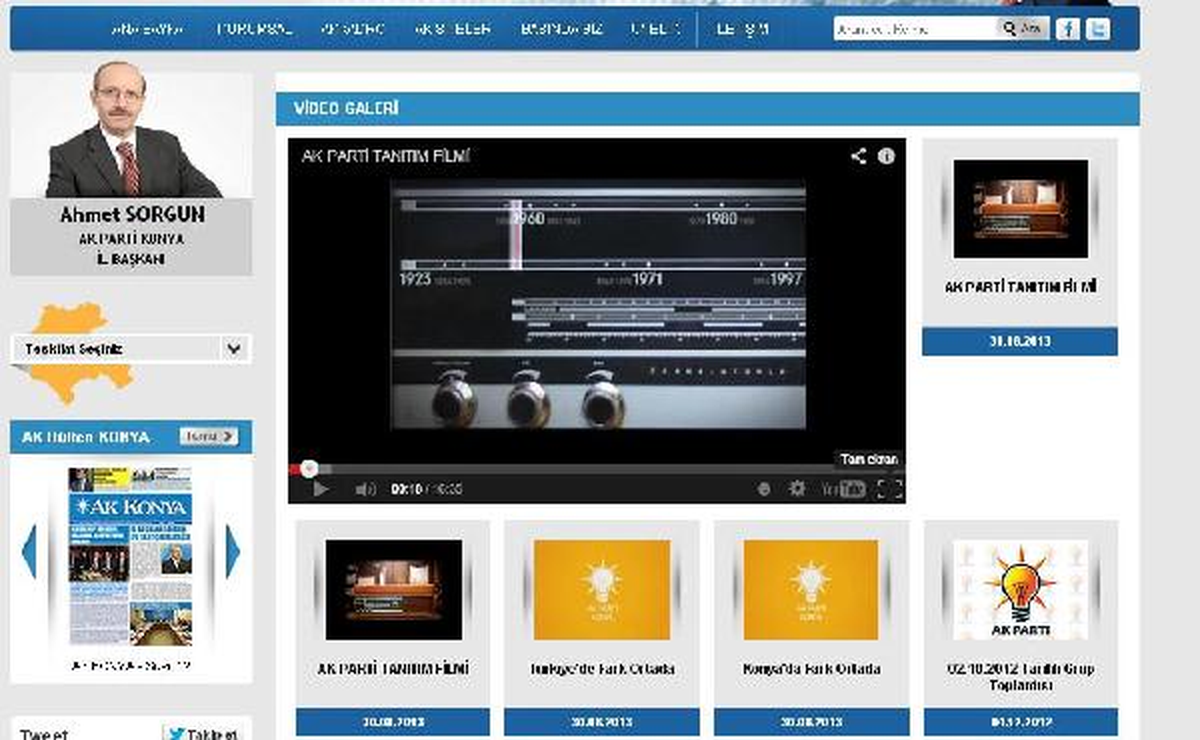Mute the video volume speaker
This screenshot has width=1200, height=740.
366,489
